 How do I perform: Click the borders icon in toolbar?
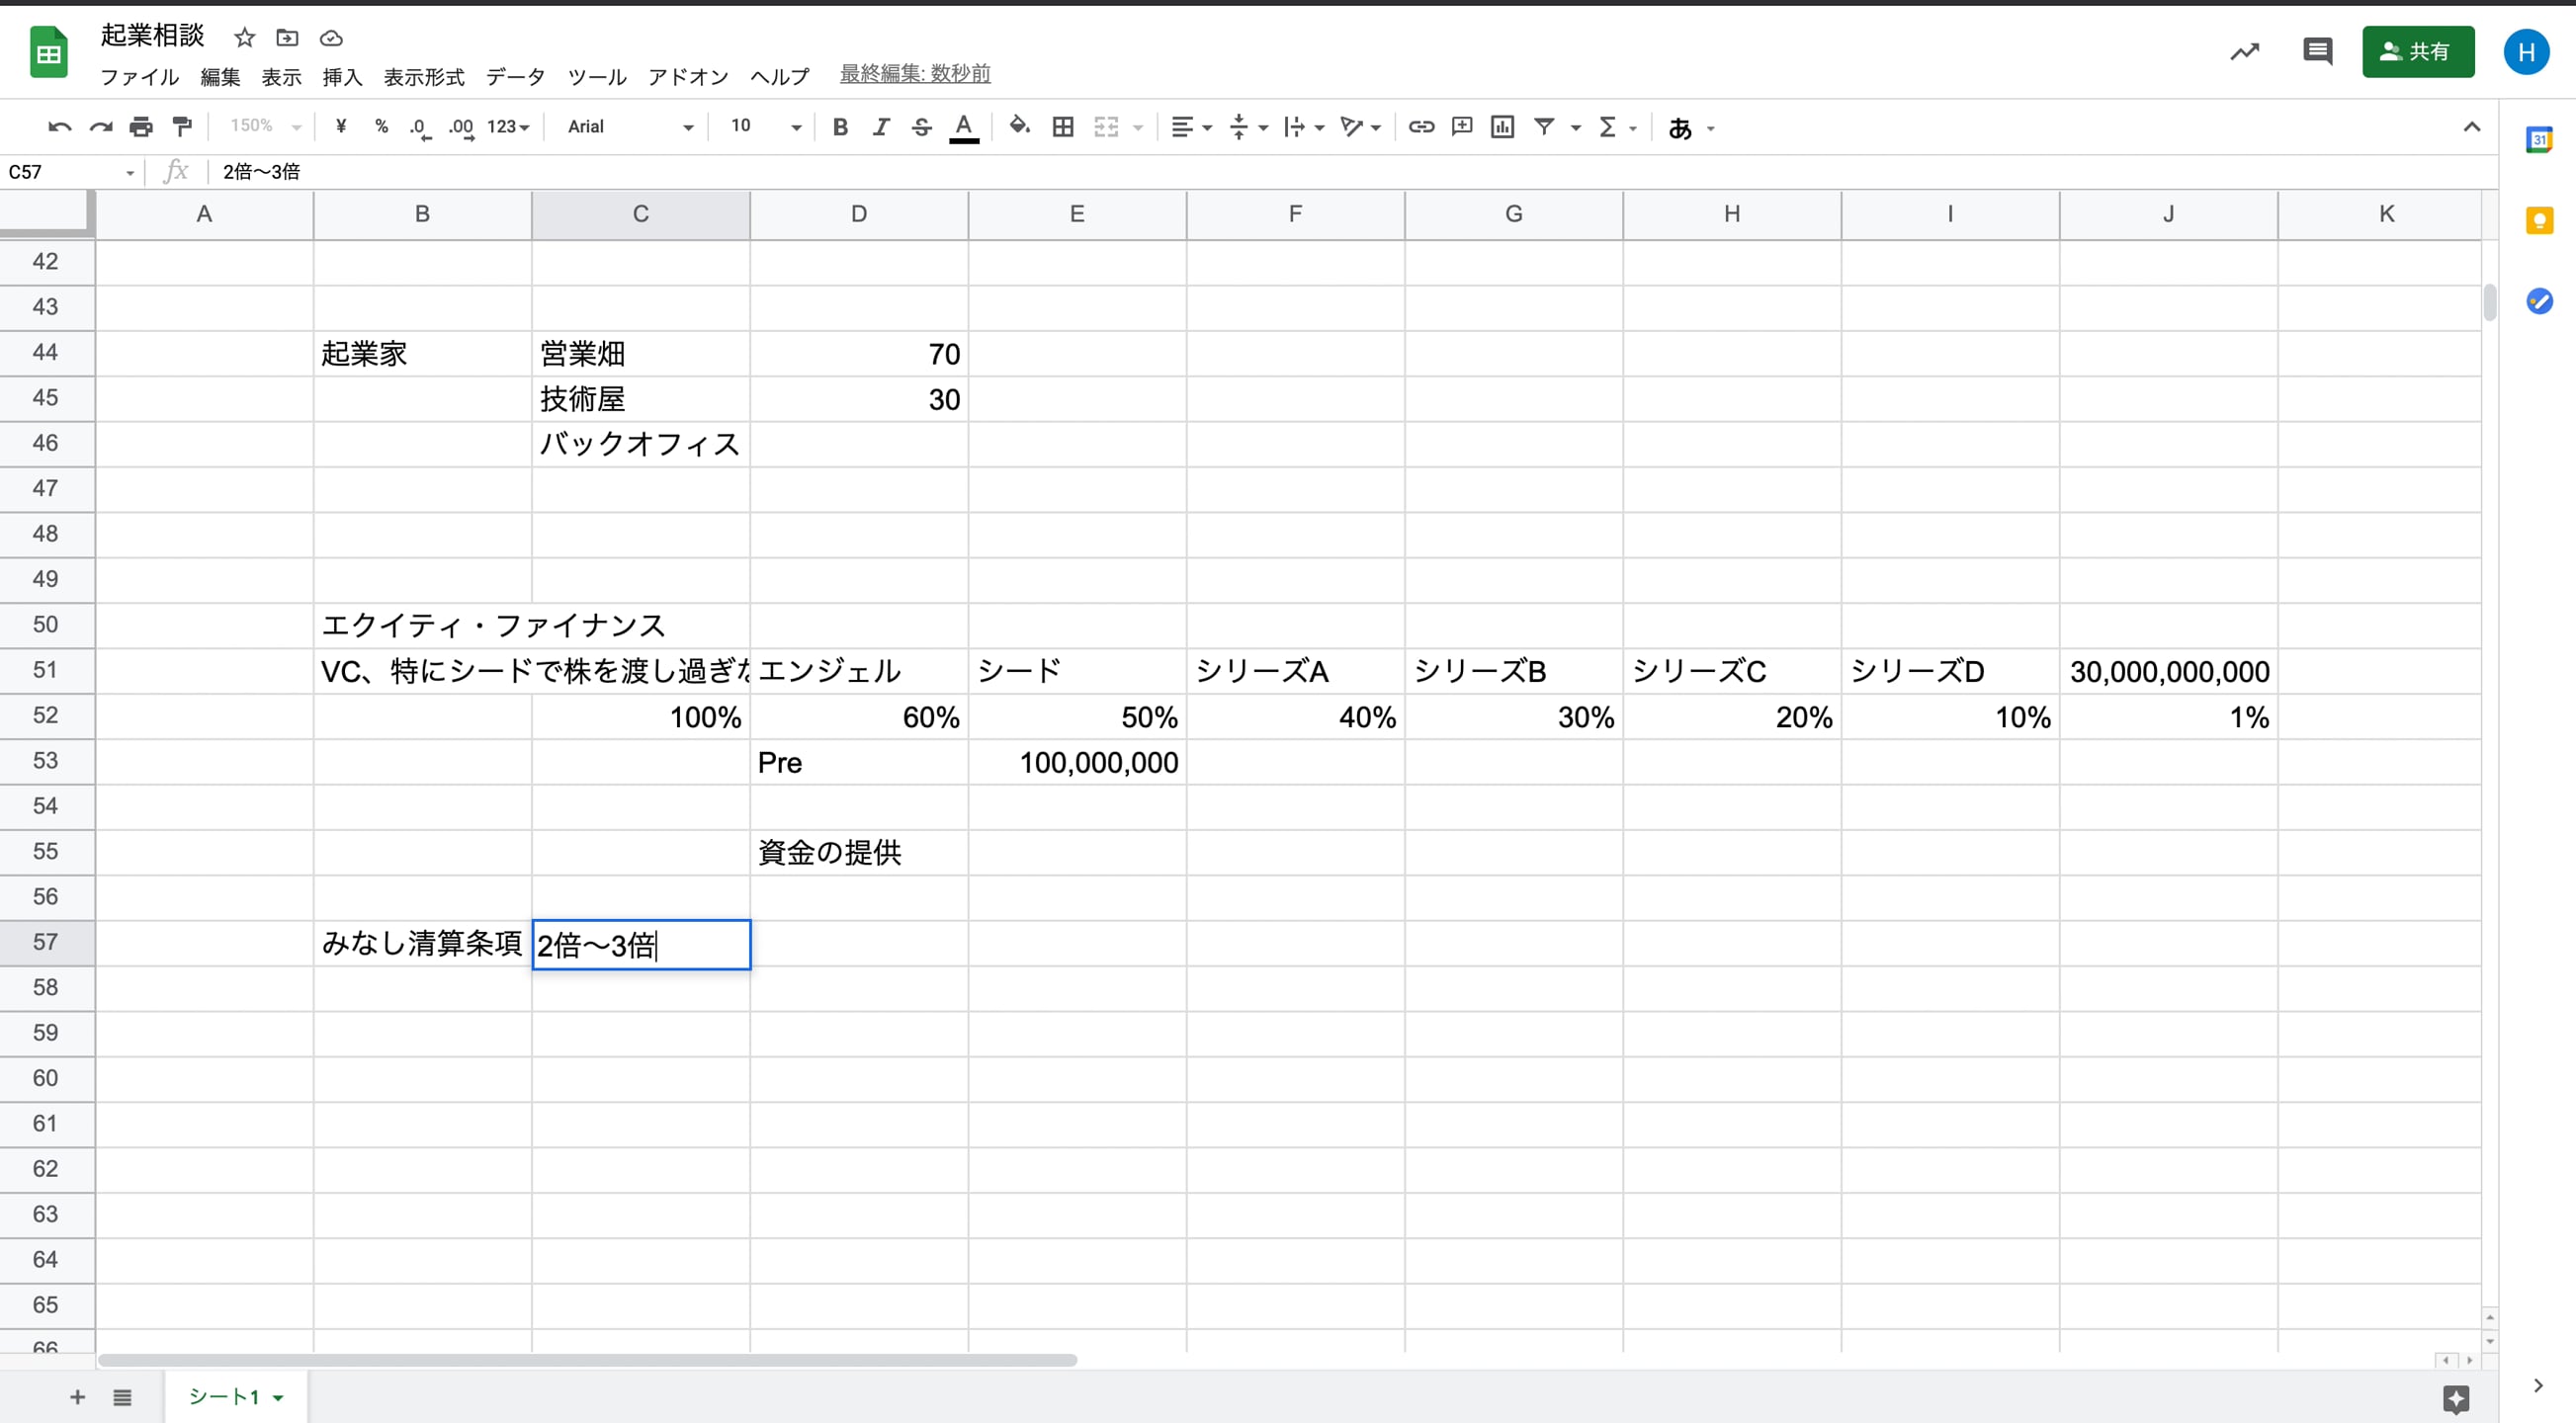coord(1063,127)
